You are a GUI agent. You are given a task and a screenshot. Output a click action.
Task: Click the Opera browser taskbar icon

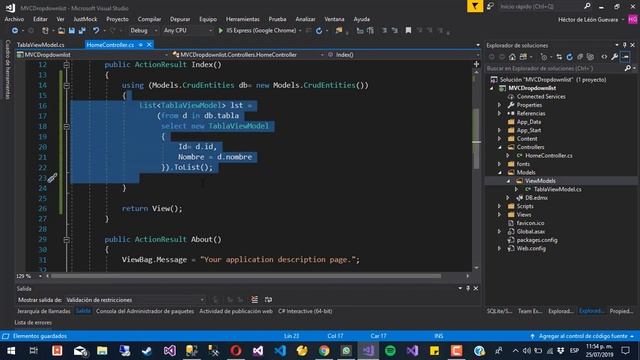[236, 351]
